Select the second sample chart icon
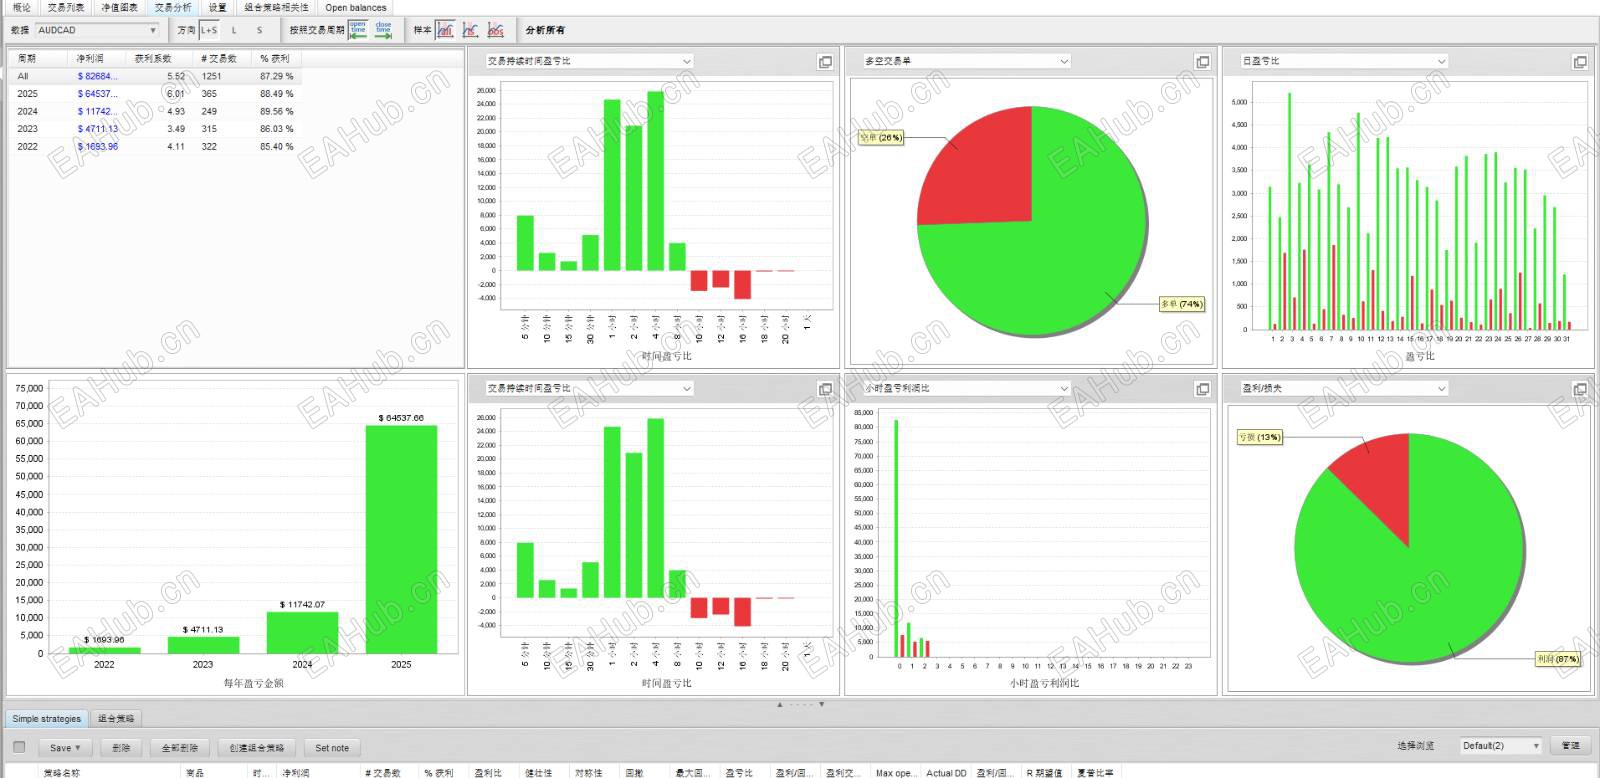 (x=470, y=30)
